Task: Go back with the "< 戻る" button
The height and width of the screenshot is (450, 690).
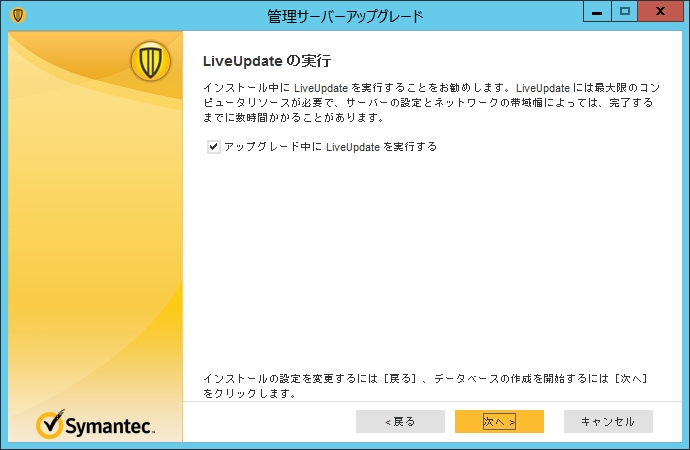Action: tap(400, 421)
